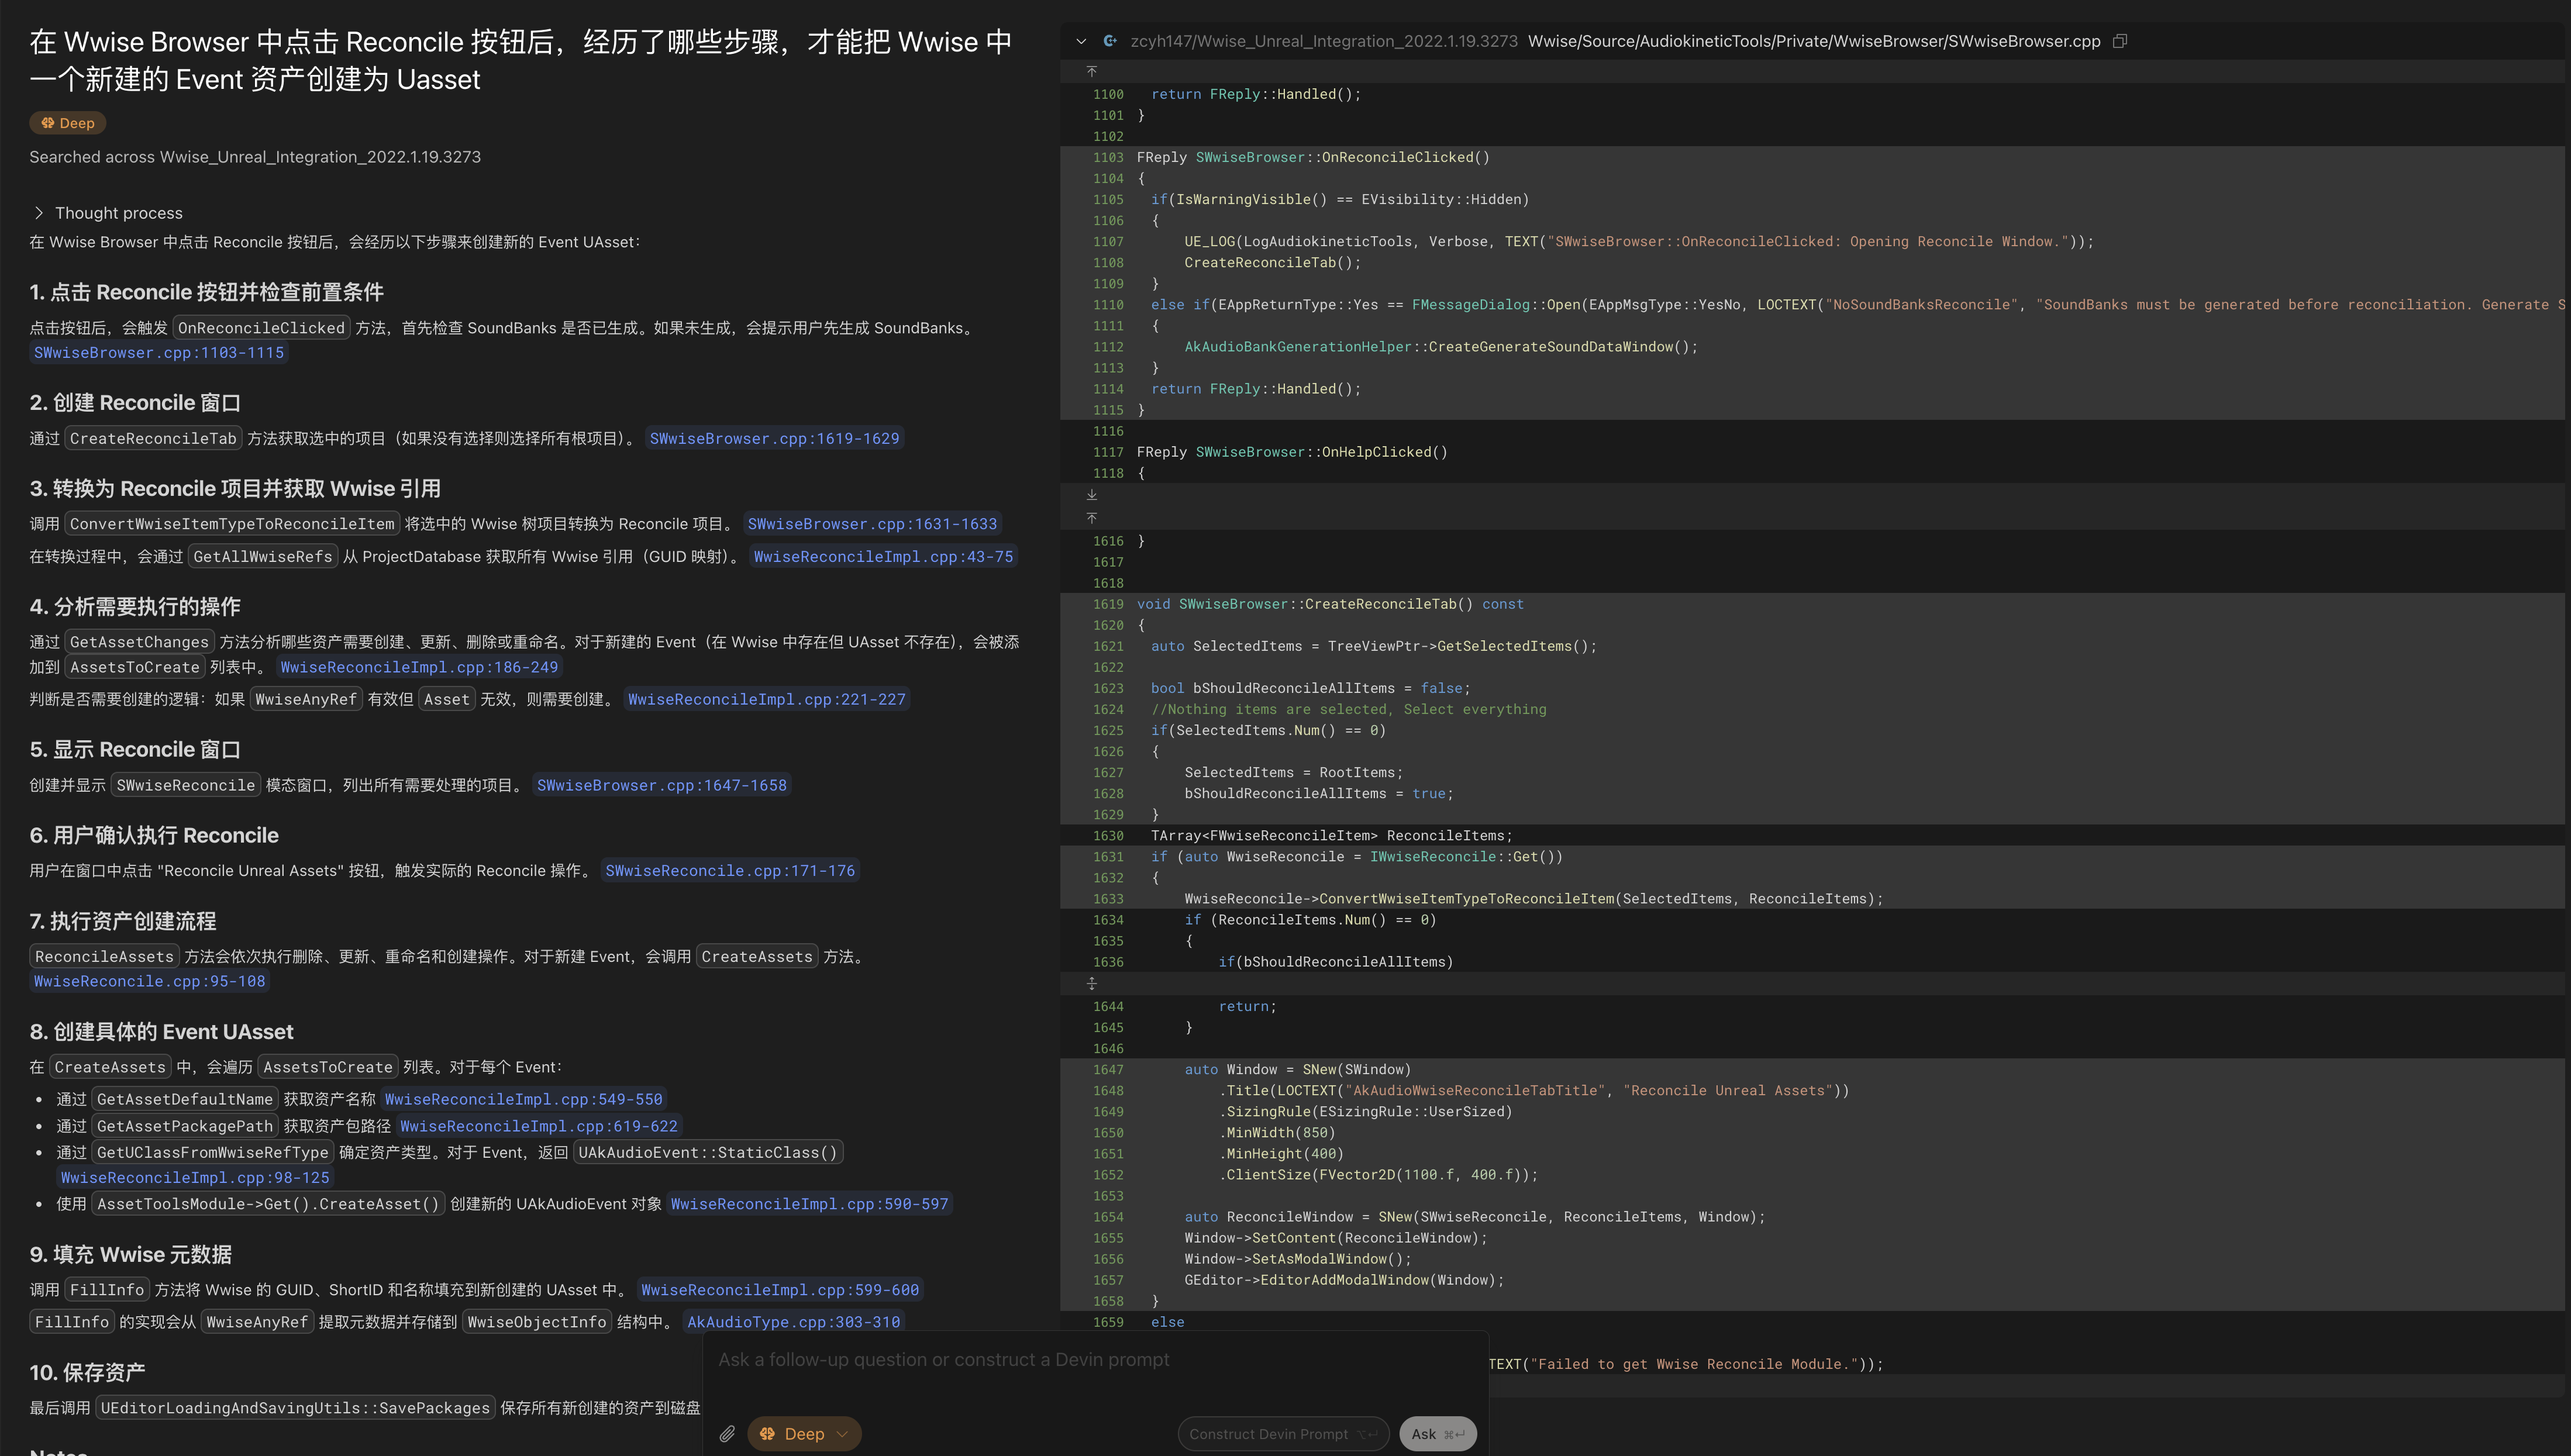Click repository name zcyh147/Wwise_Unreal_Integration in header
Image resolution: width=2571 pixels, height=1456 pixels.
pyautogui.click(x=1323, y=41)
